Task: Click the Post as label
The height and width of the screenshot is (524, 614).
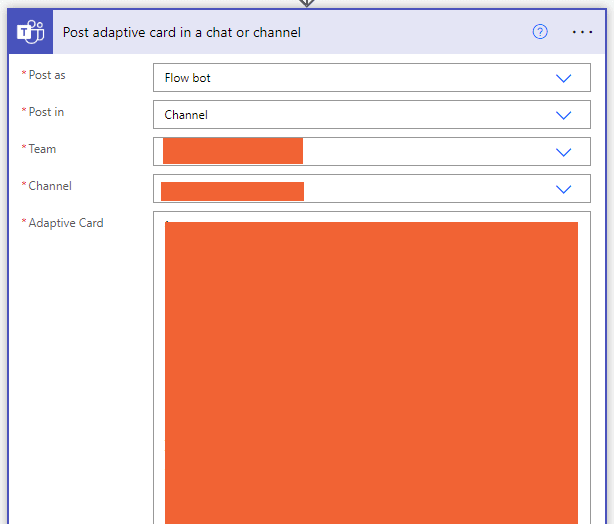Action: pos(47,75)
